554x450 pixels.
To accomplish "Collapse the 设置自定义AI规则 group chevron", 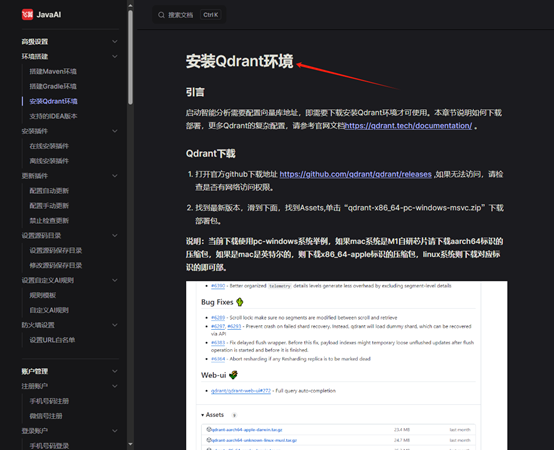I will (115, 280).
